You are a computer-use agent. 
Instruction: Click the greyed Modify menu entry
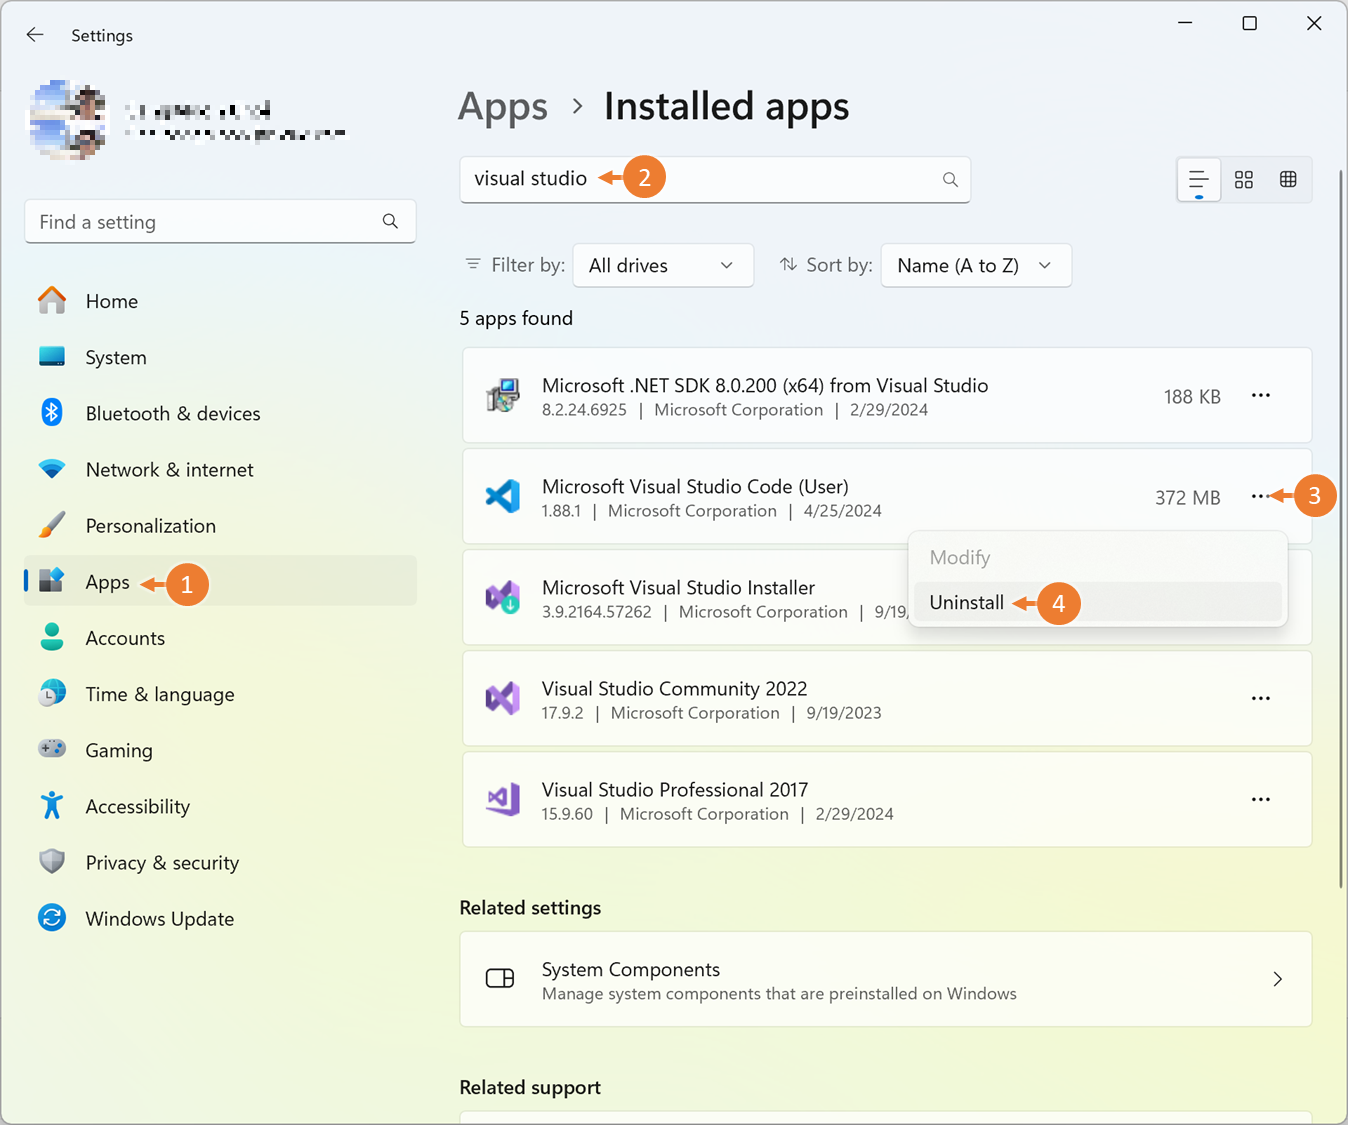point(1098,557)
